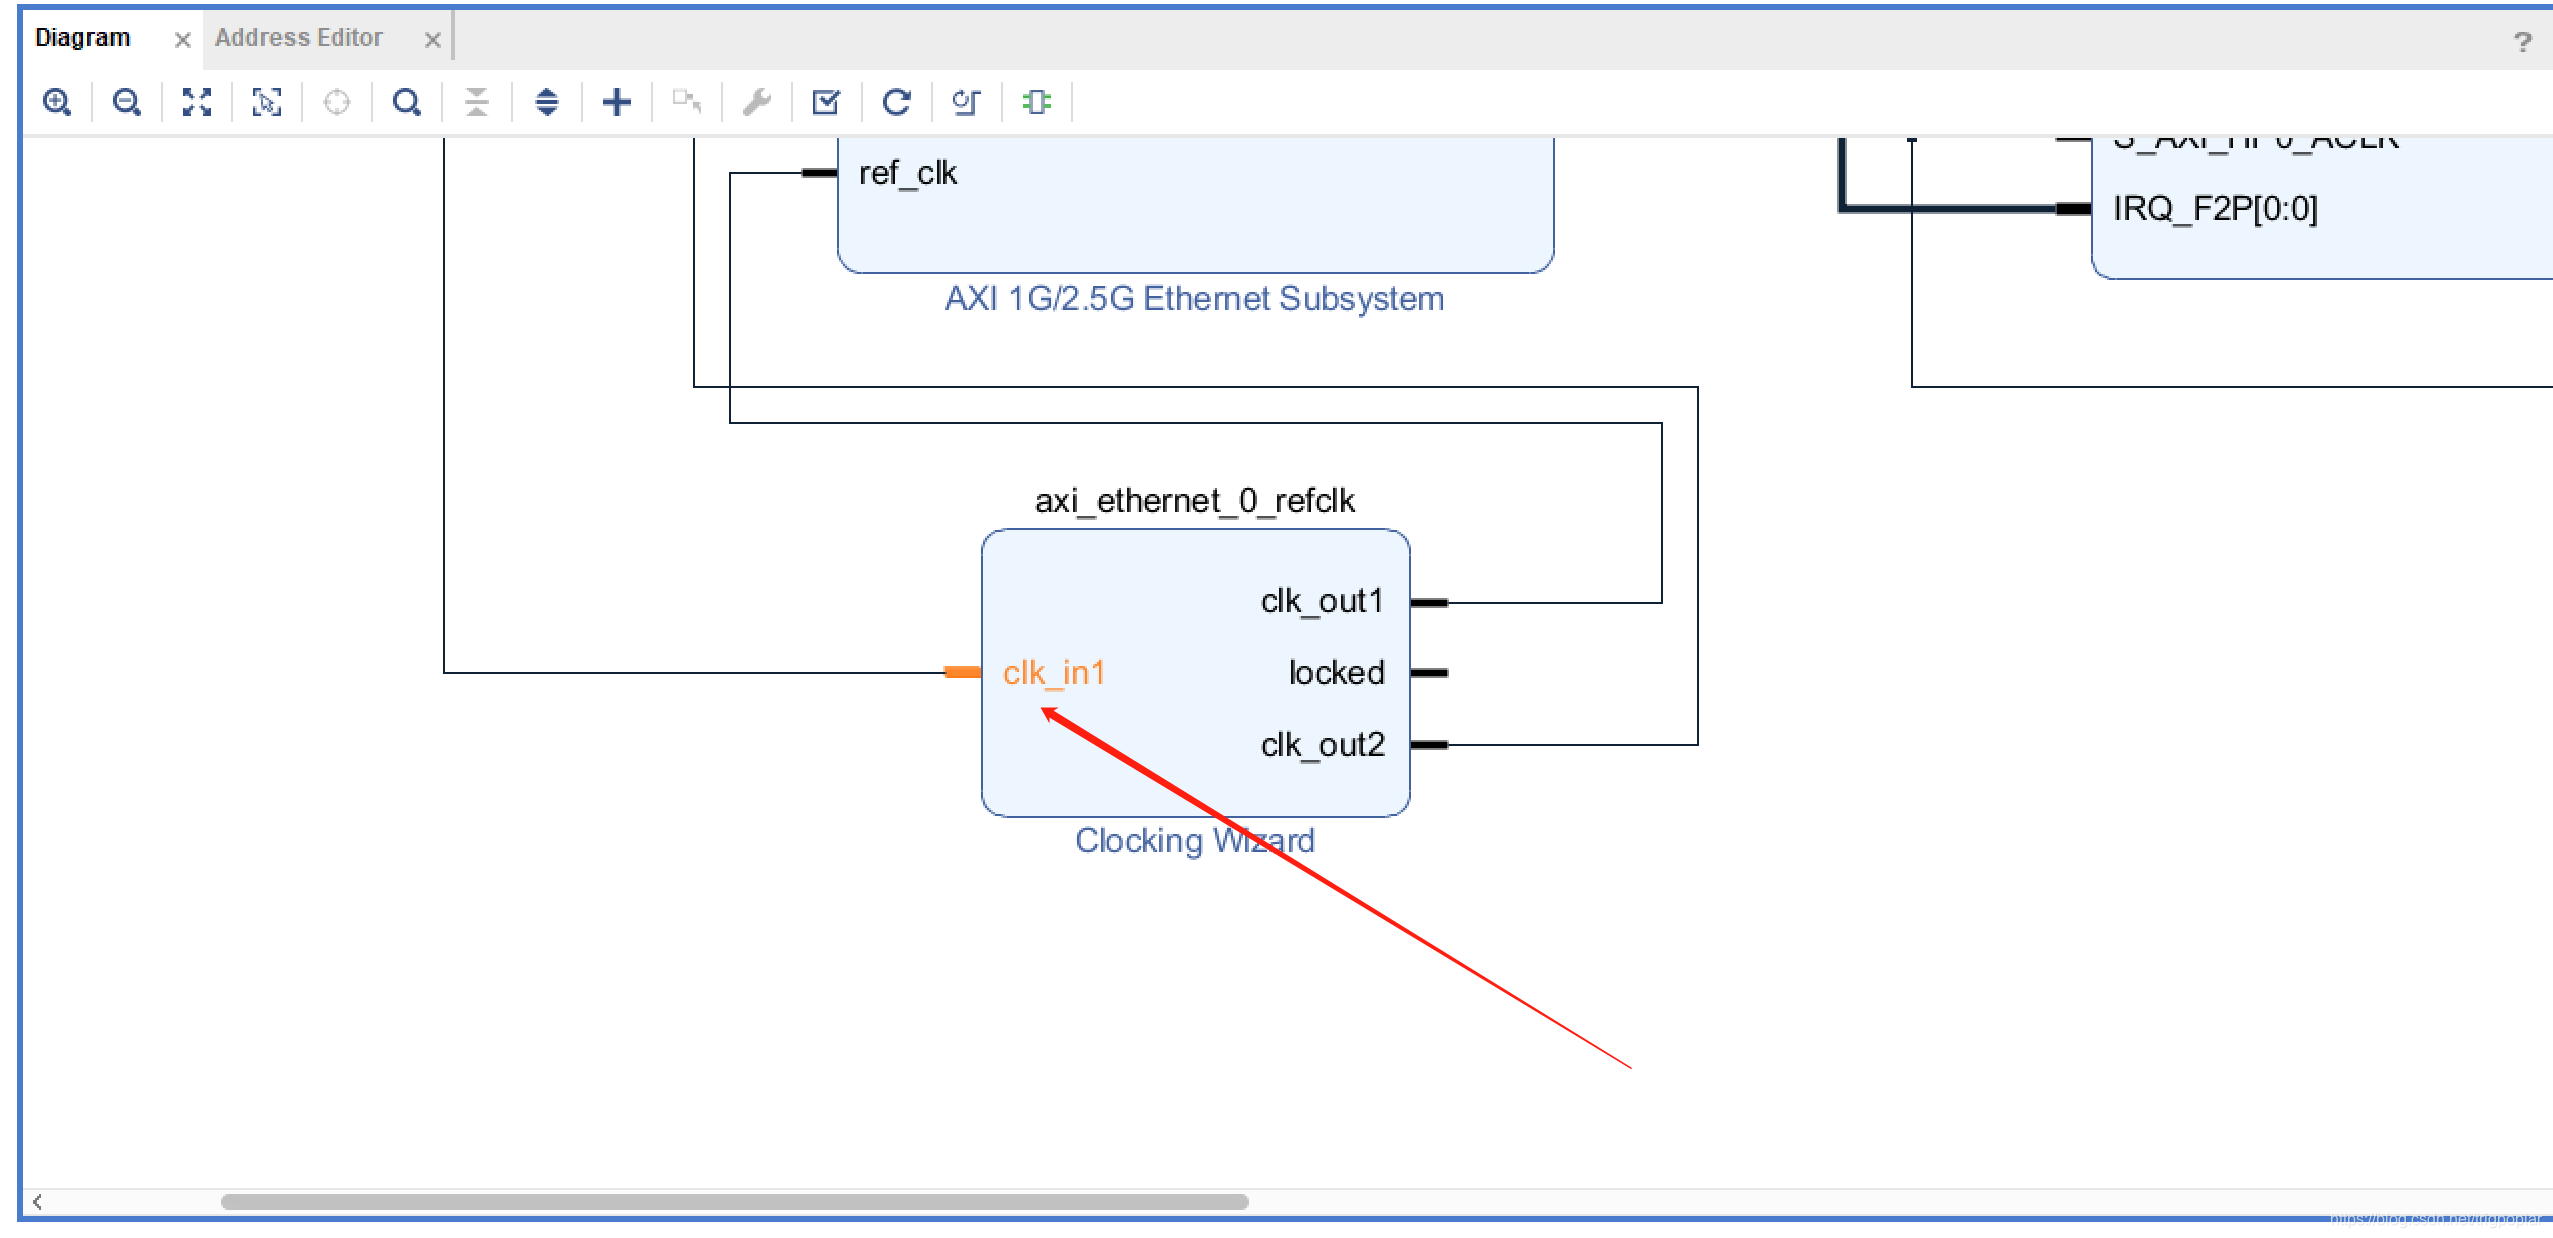Click the axi_ethernet_0_refclk block name
This screenshot has height=1238, width=2553.
pyautogui.click(x=1195, y=500)
